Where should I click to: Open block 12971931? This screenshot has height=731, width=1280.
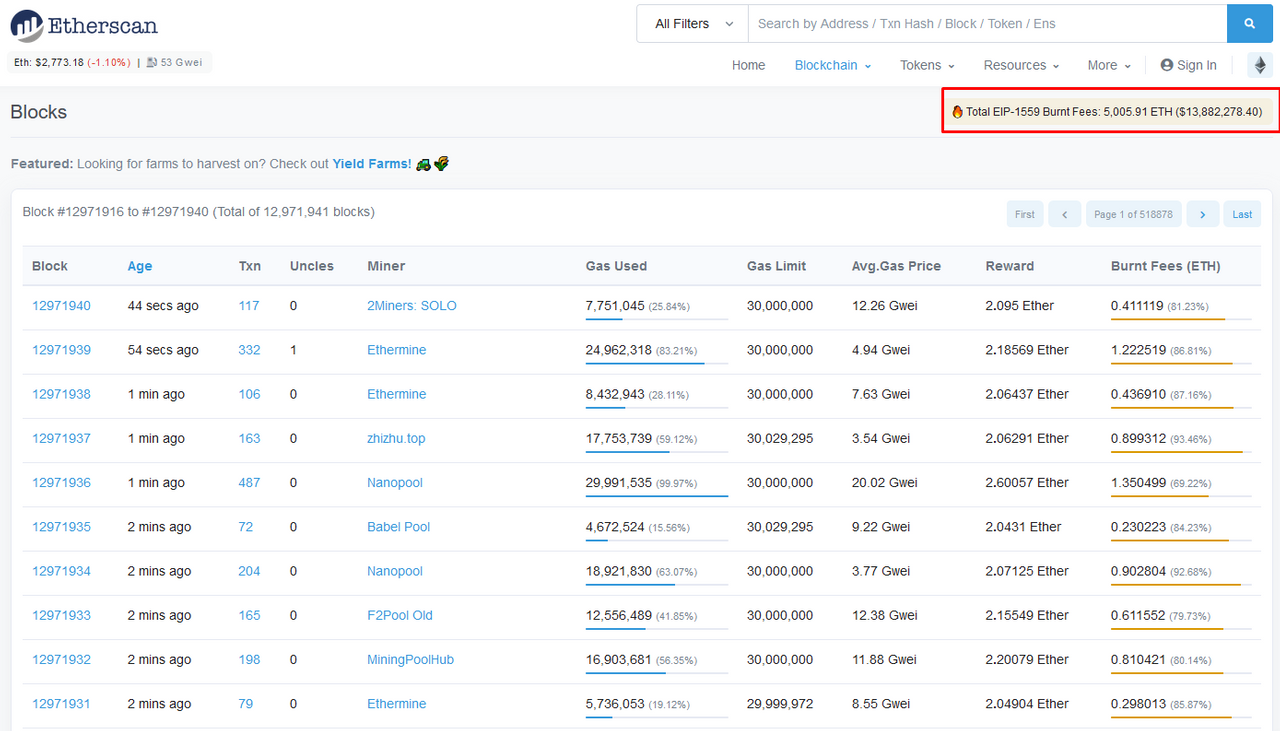[x=61, y=704]
